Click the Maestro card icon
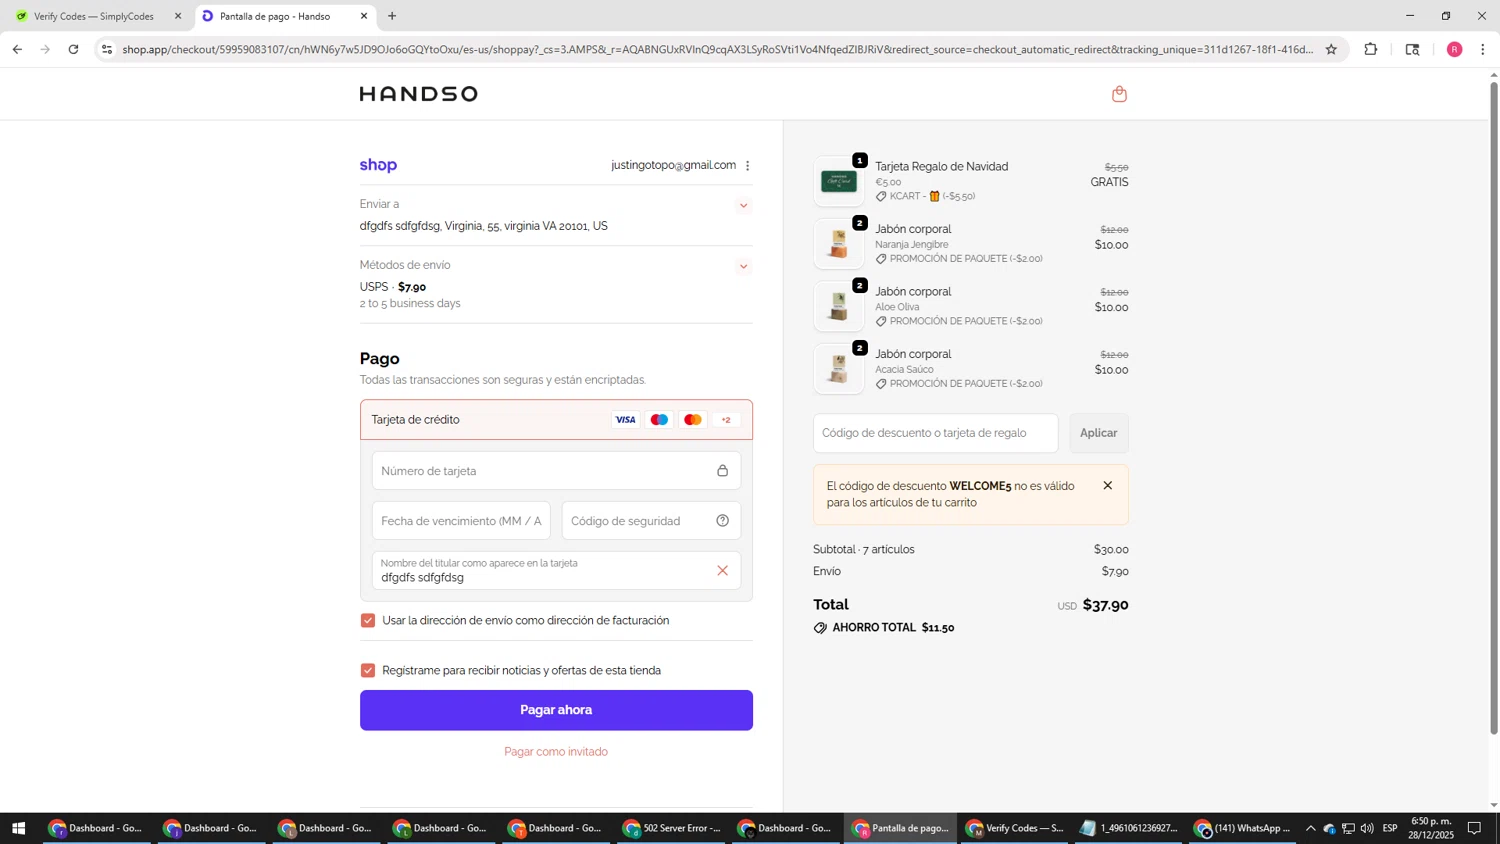Image resolution: width=1500 pixels, height=844 pixels. (x=659, y=420)
